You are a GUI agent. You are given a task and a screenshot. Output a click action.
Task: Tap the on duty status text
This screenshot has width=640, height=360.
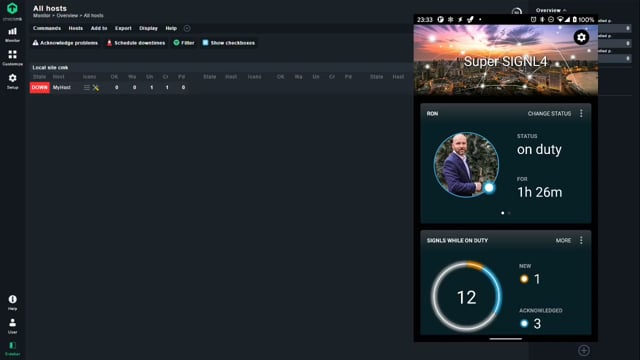click(539, 149)
